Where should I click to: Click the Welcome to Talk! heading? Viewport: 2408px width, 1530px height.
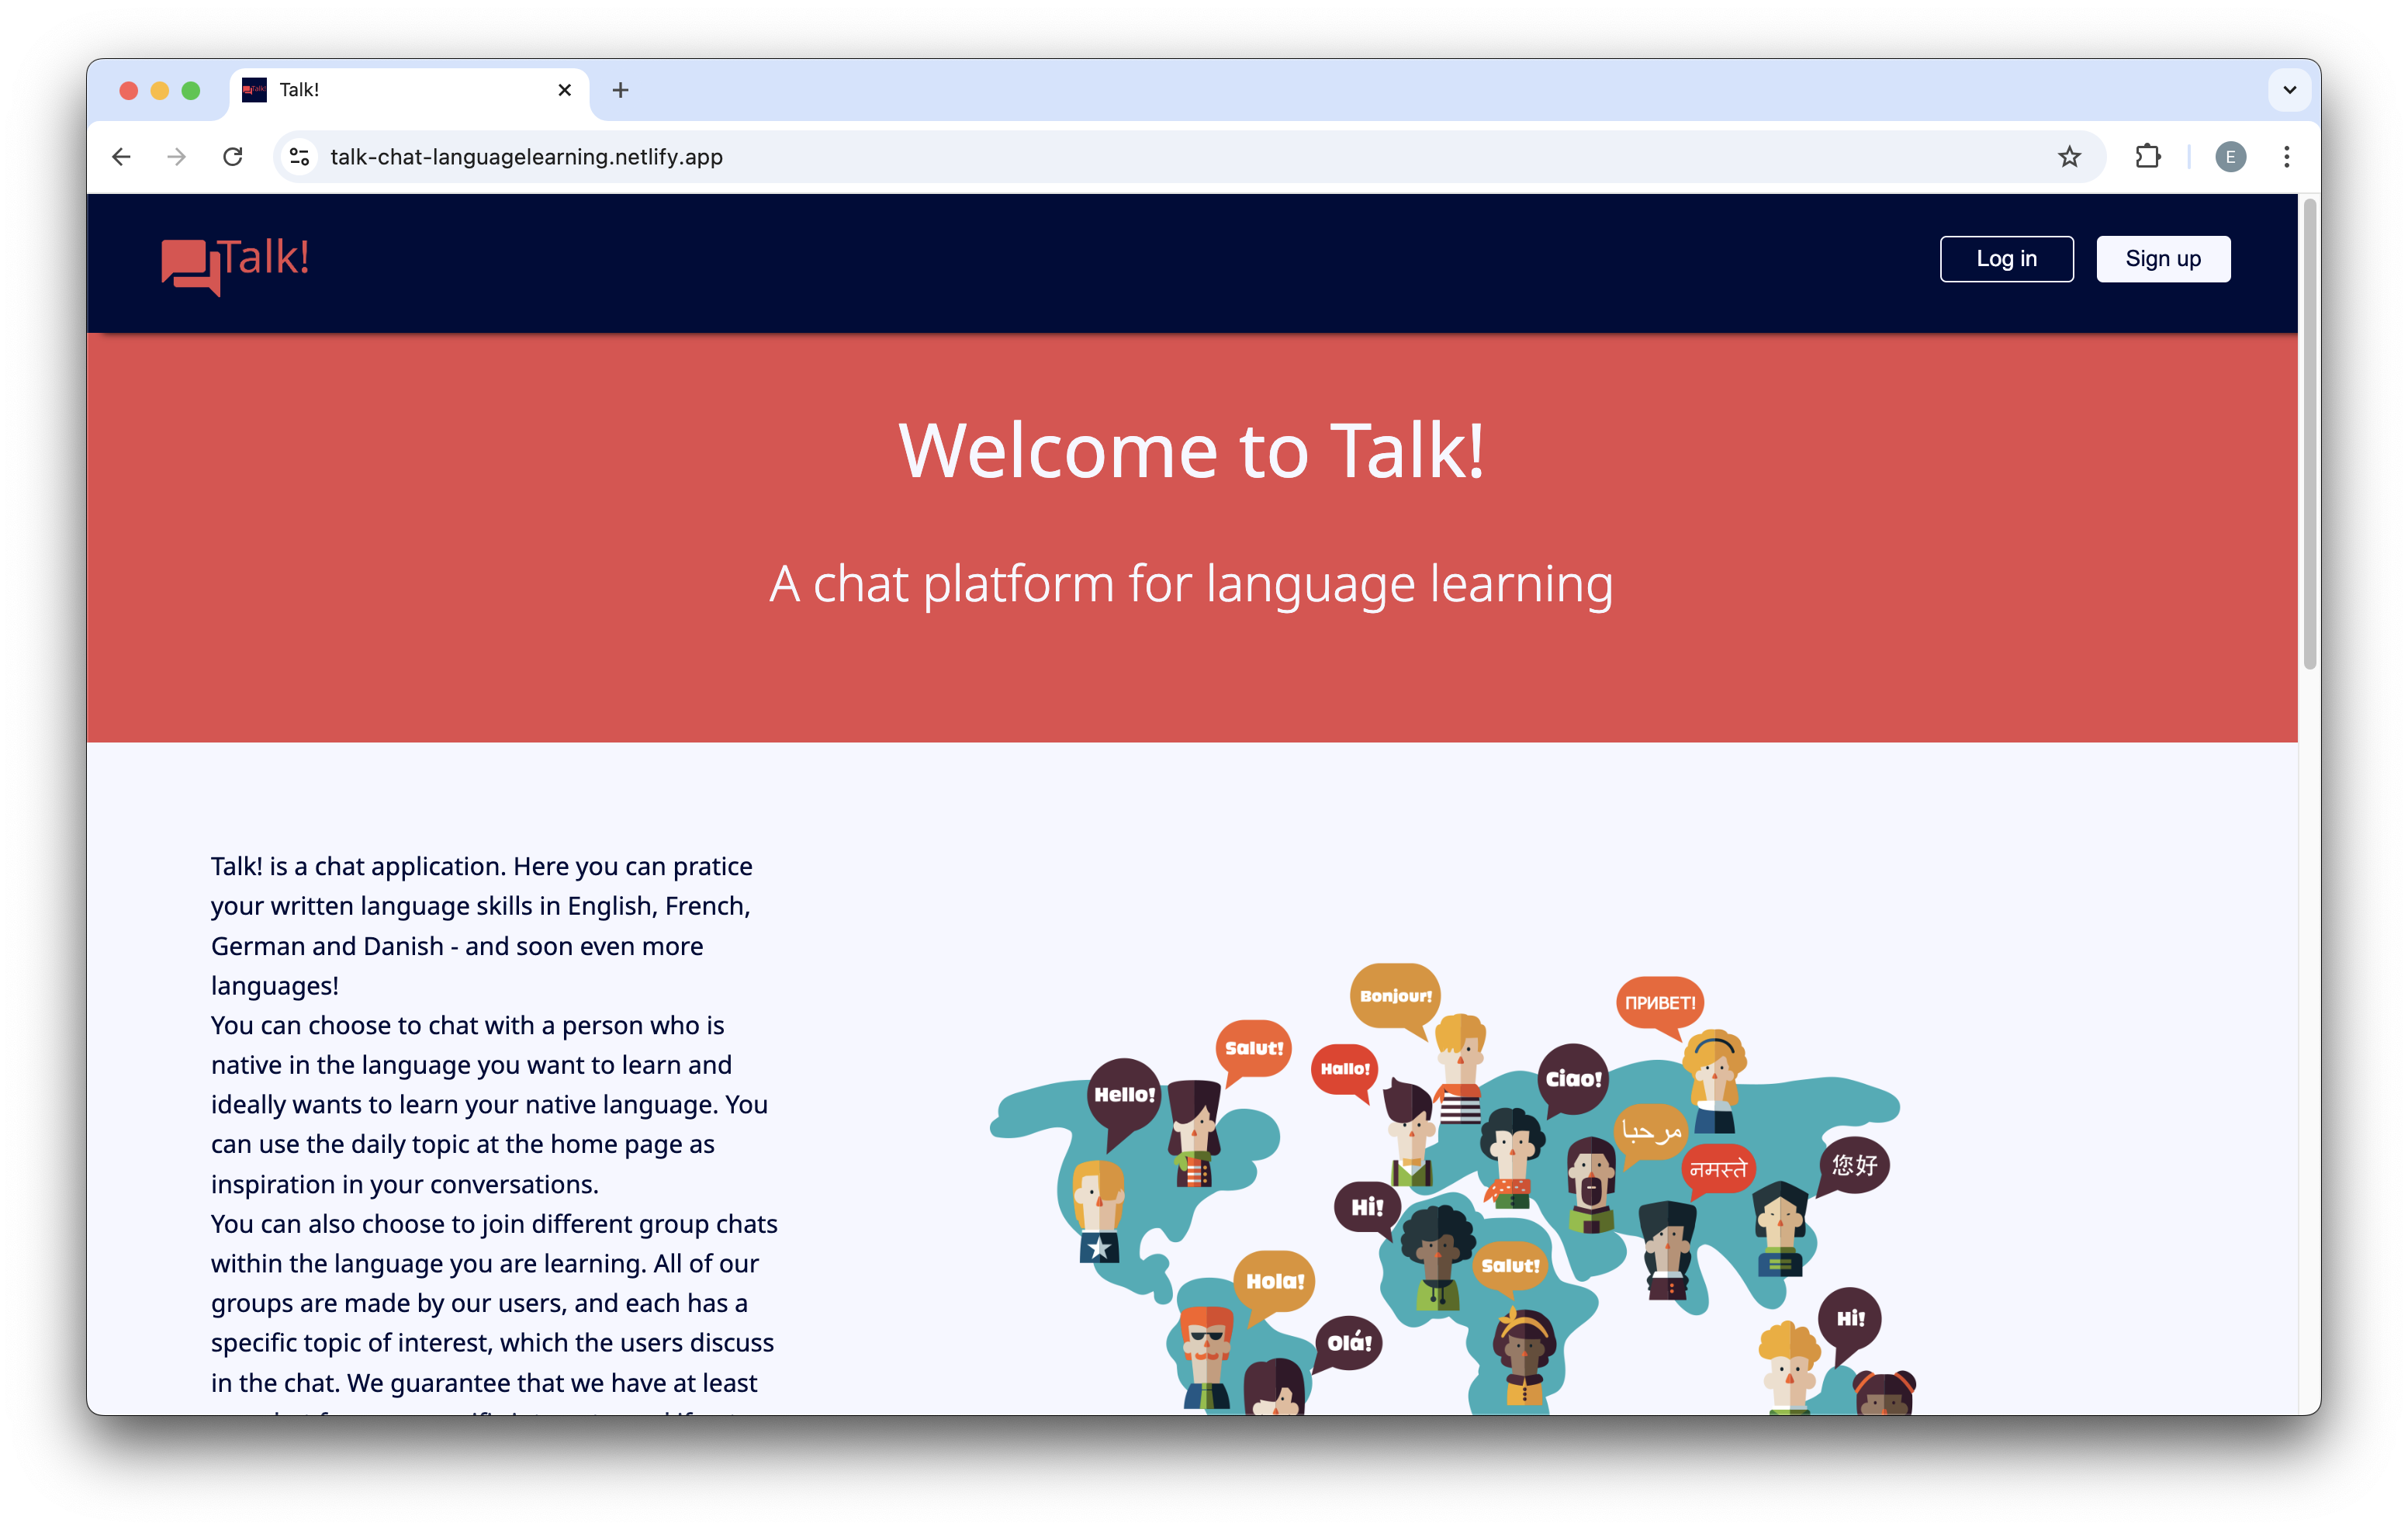point(1191,450)
